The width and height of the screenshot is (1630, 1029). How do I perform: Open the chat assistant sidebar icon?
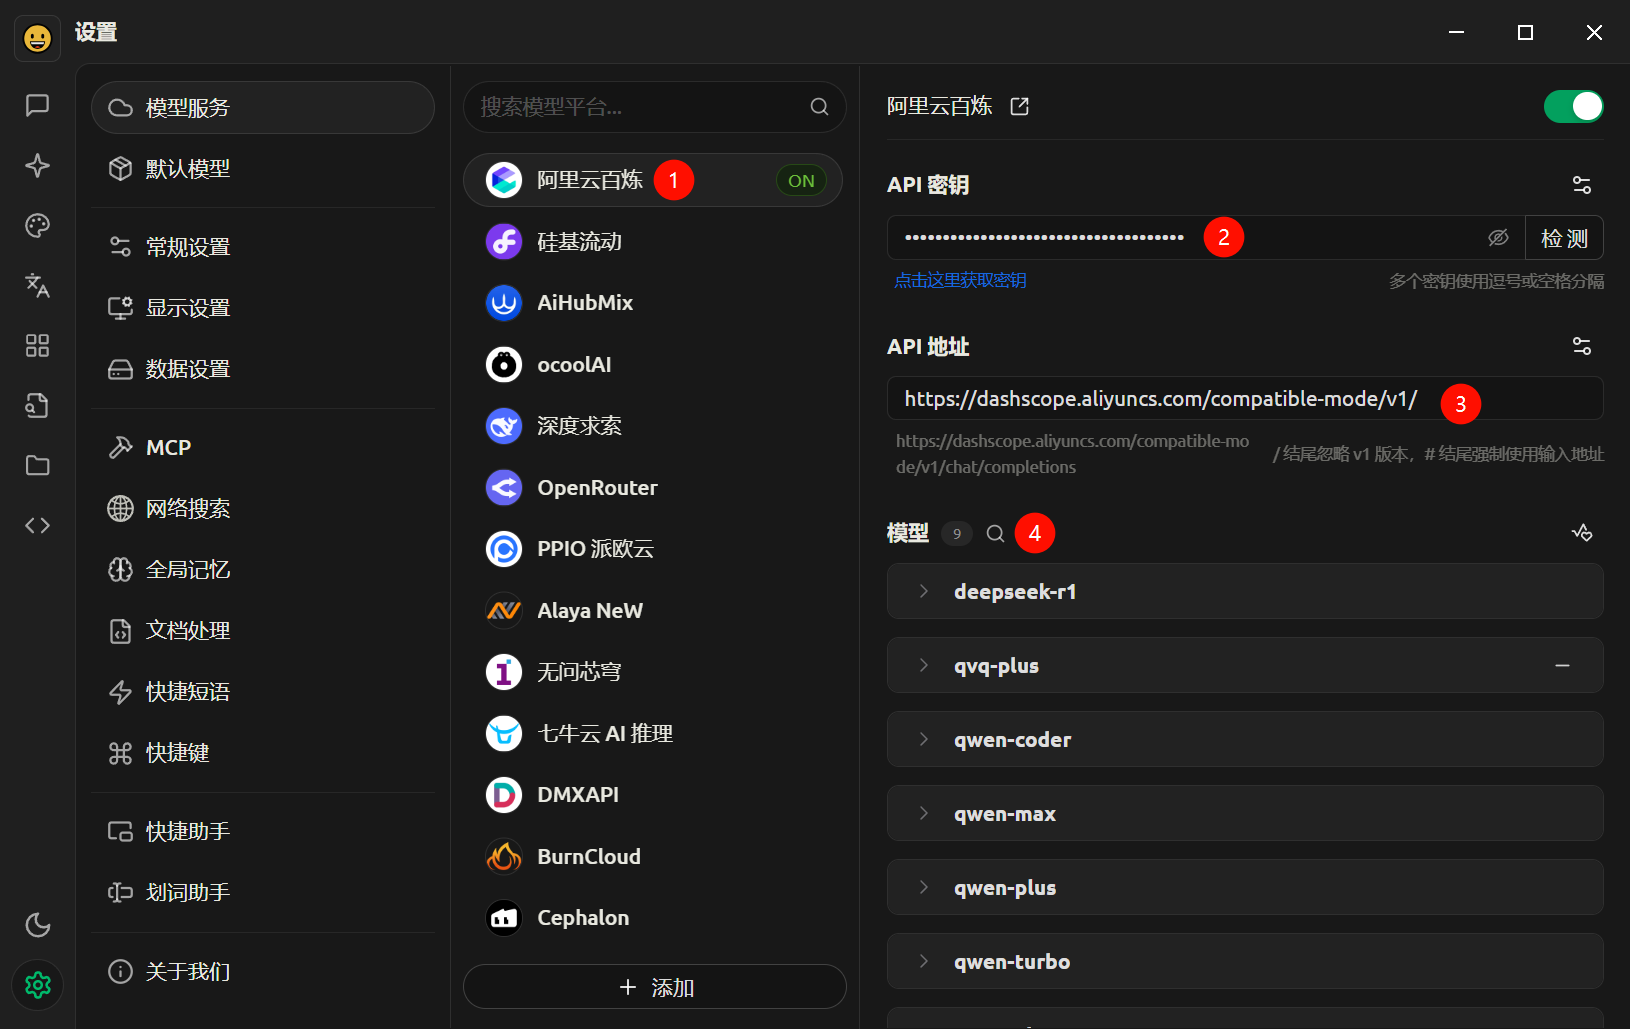pos(37,105)
